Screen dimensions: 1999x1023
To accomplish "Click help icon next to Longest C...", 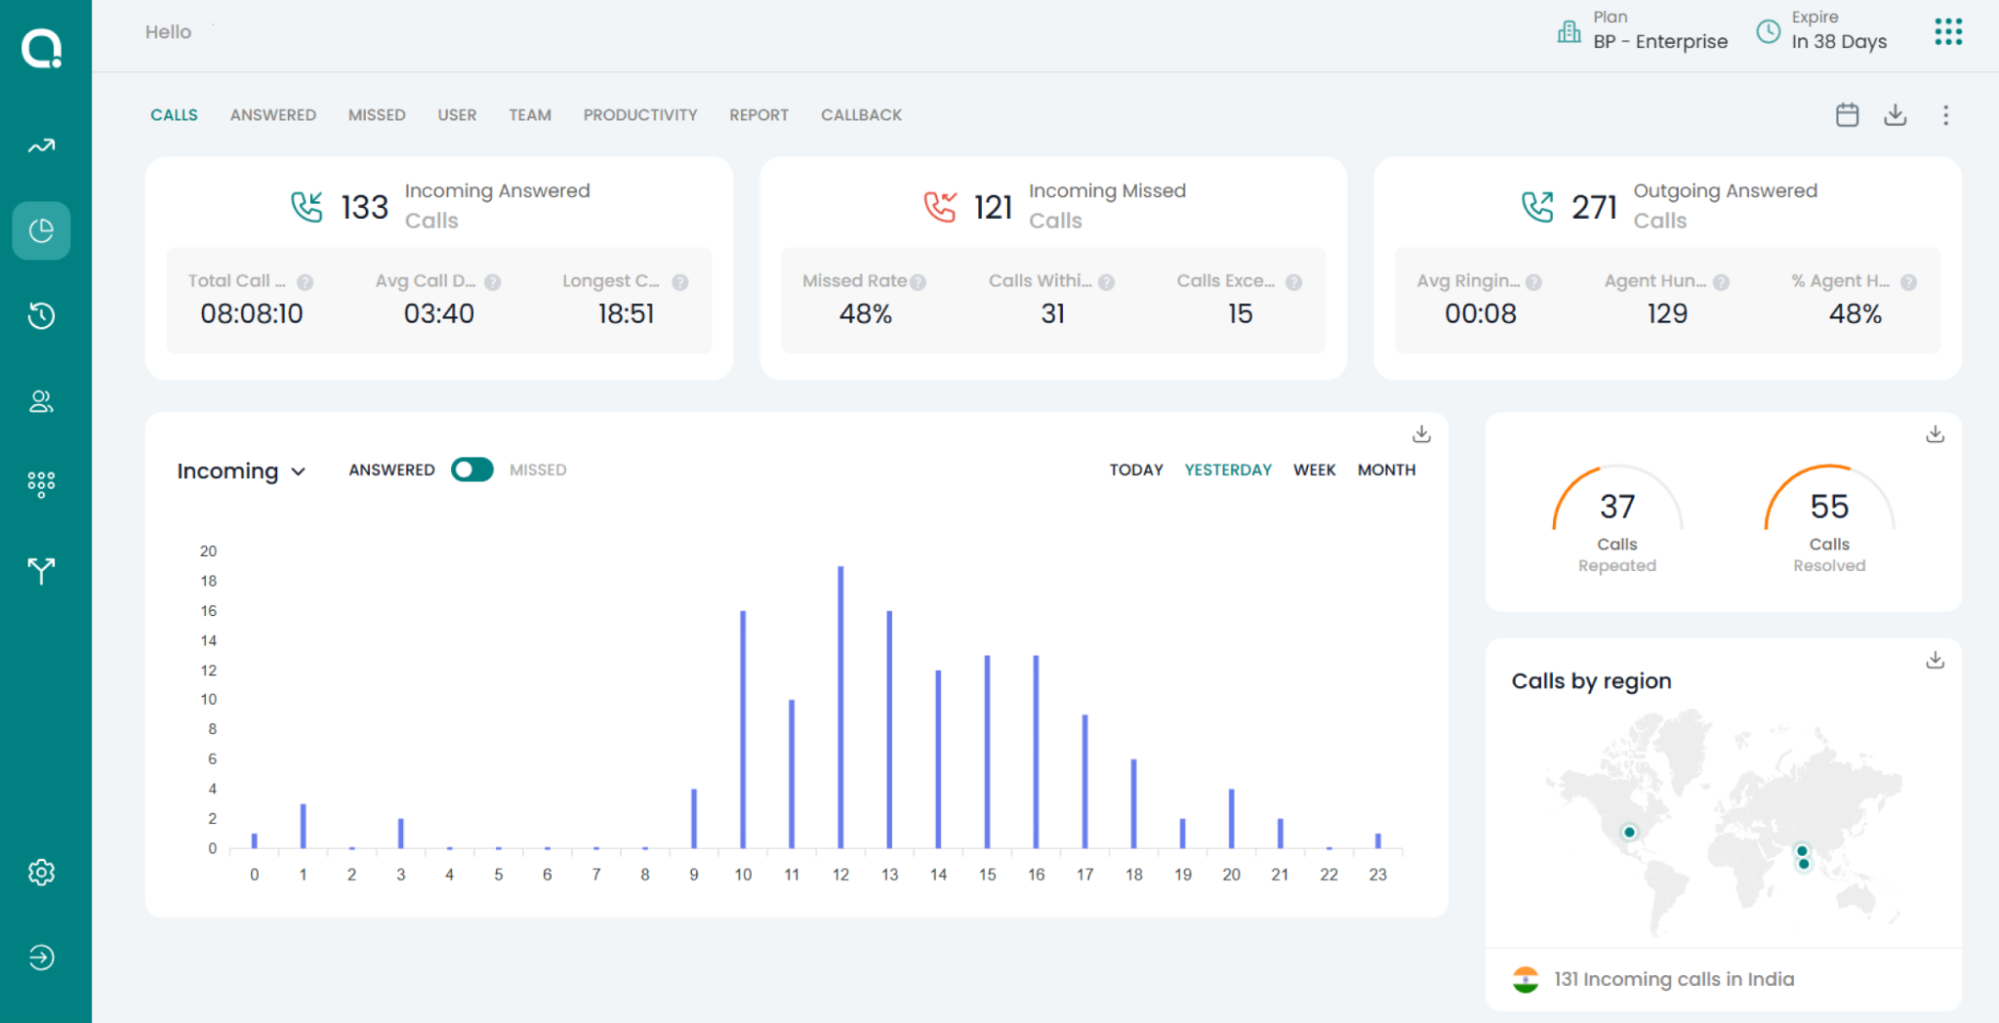I will click(680, 283).
